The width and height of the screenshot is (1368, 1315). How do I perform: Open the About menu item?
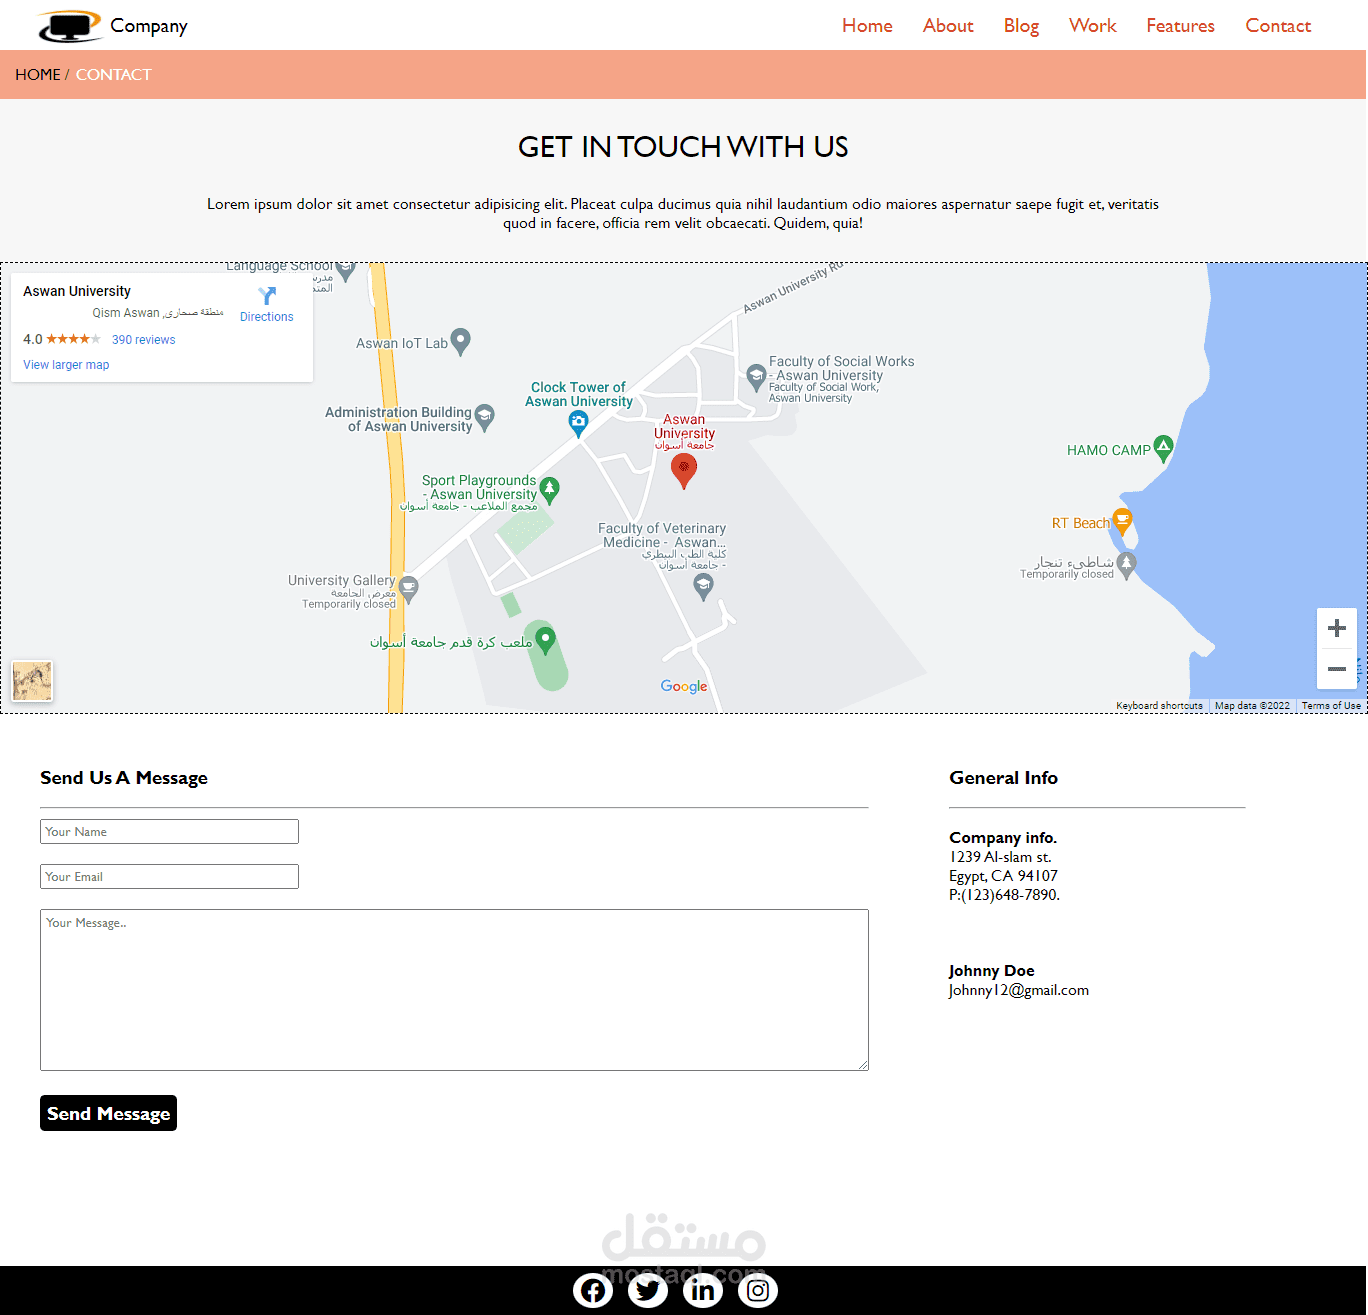(x=948, y=26)
